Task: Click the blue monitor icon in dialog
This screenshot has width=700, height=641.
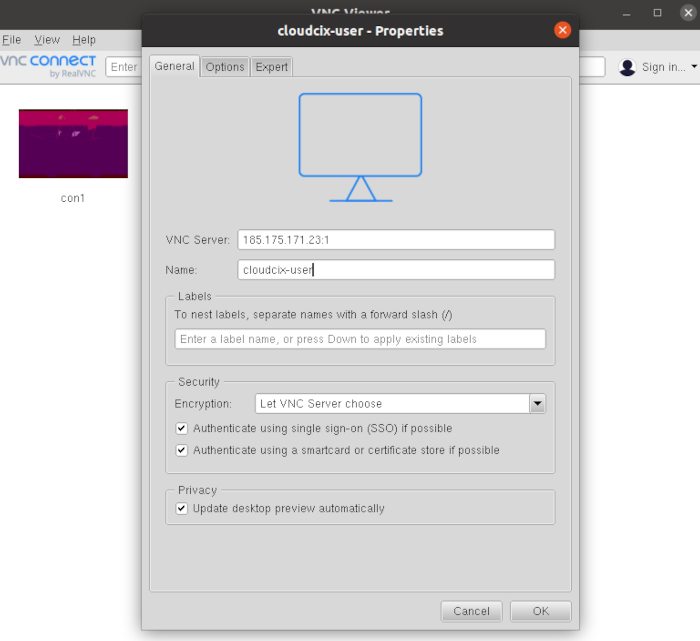Action: tap(360, 147)
